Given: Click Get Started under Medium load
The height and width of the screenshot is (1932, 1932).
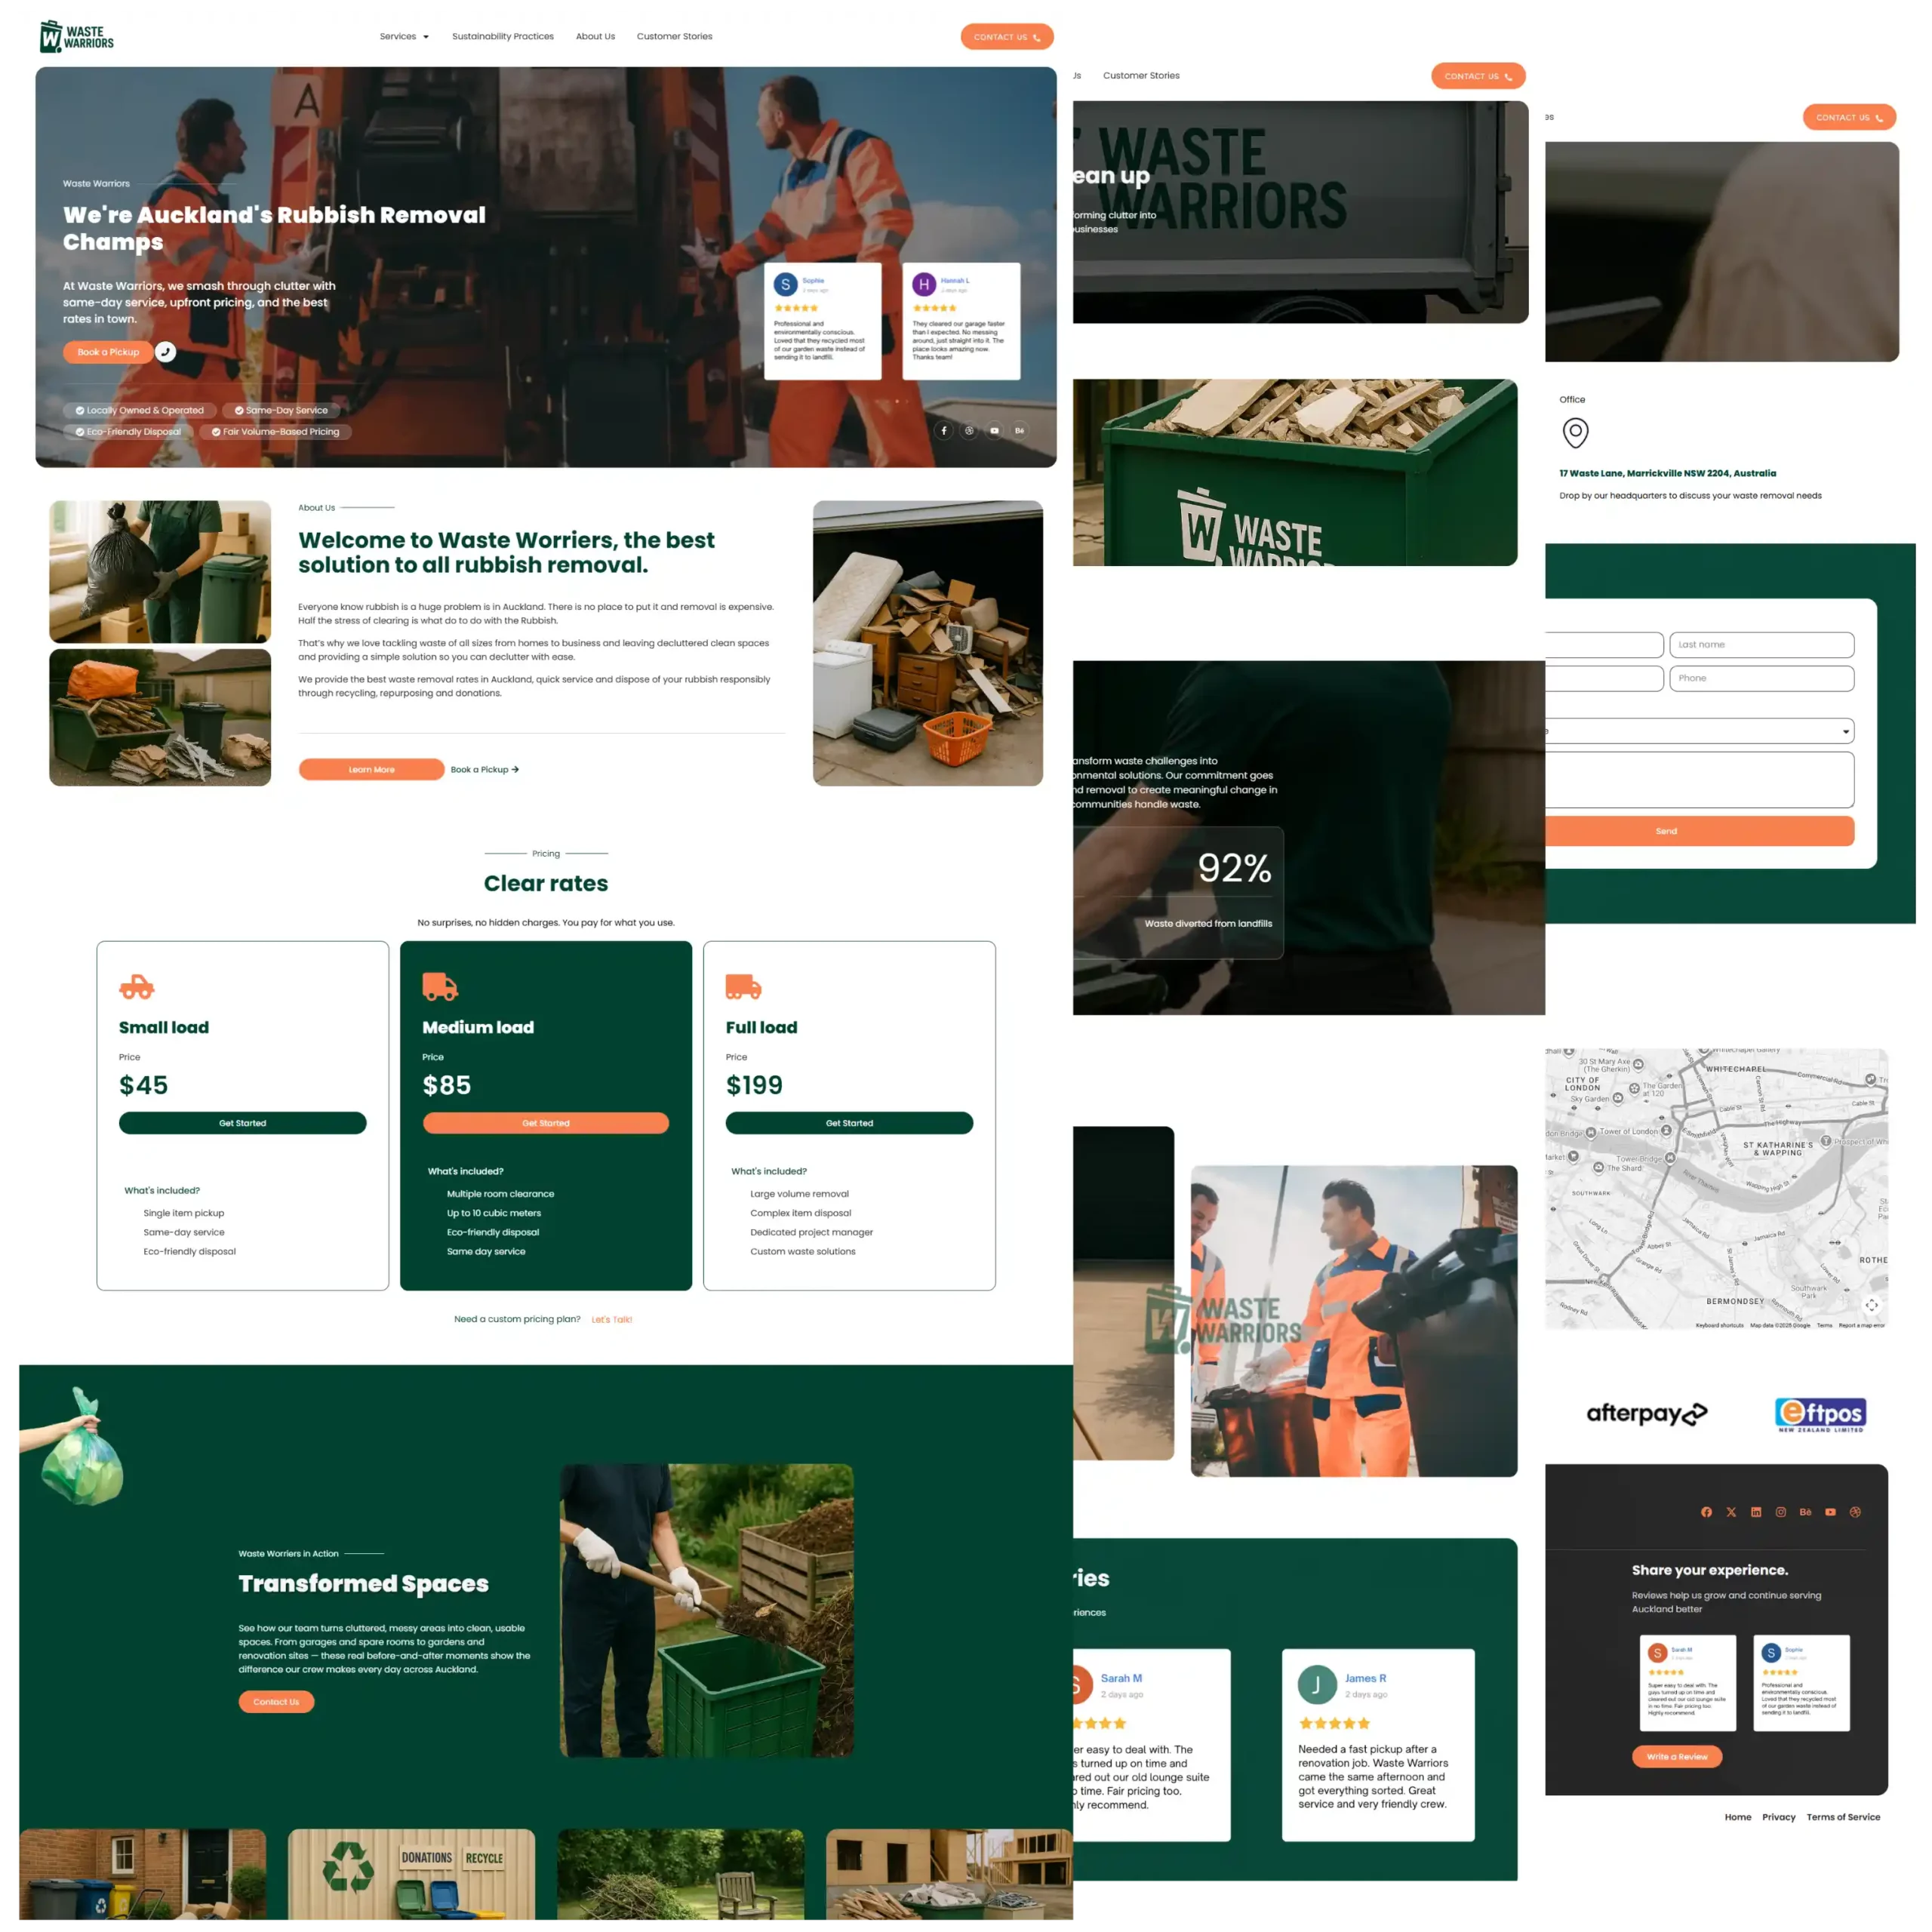Looking at the screenshot, I should (546, 1123).
